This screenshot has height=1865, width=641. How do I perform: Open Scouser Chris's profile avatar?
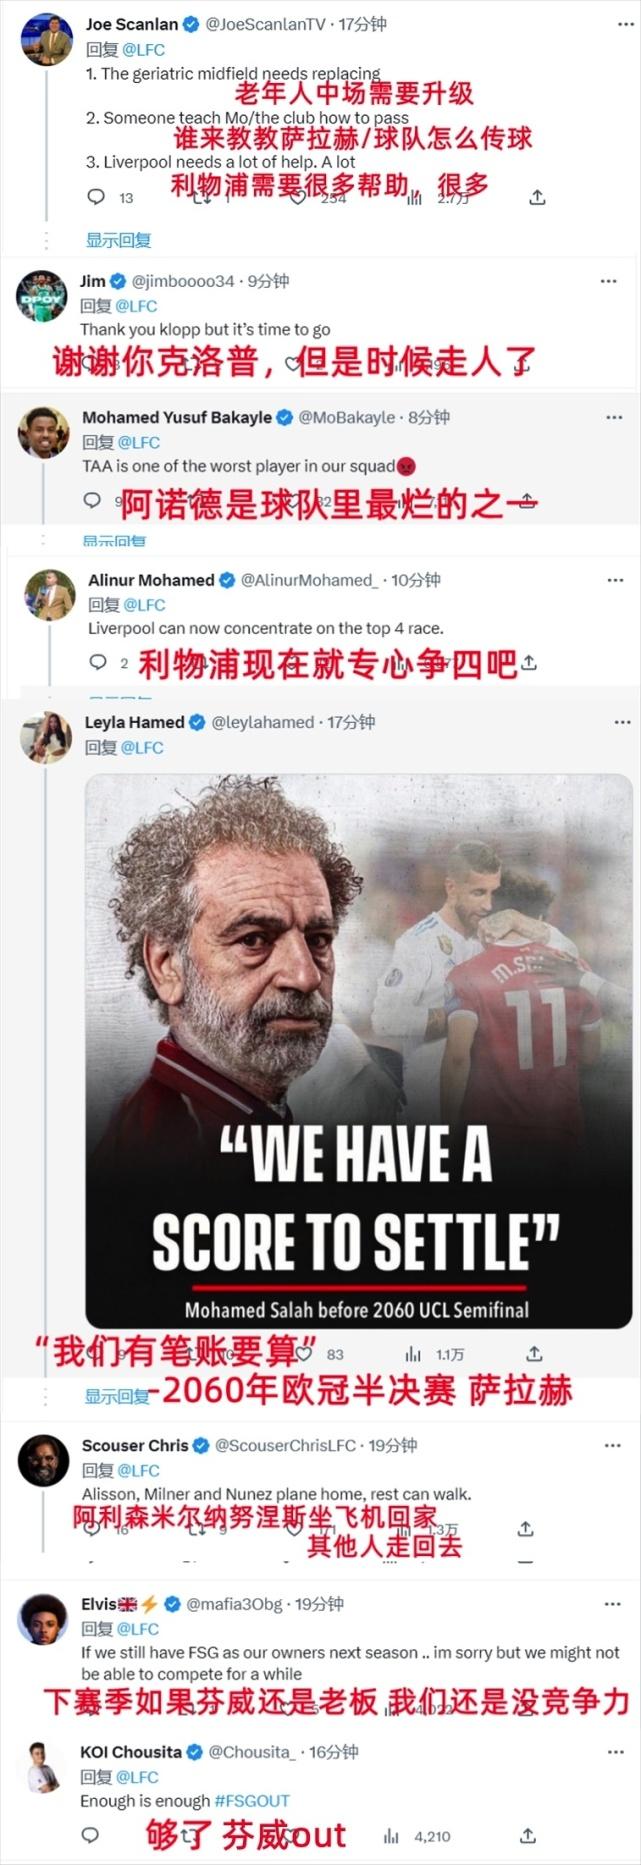pos(43,1460)
